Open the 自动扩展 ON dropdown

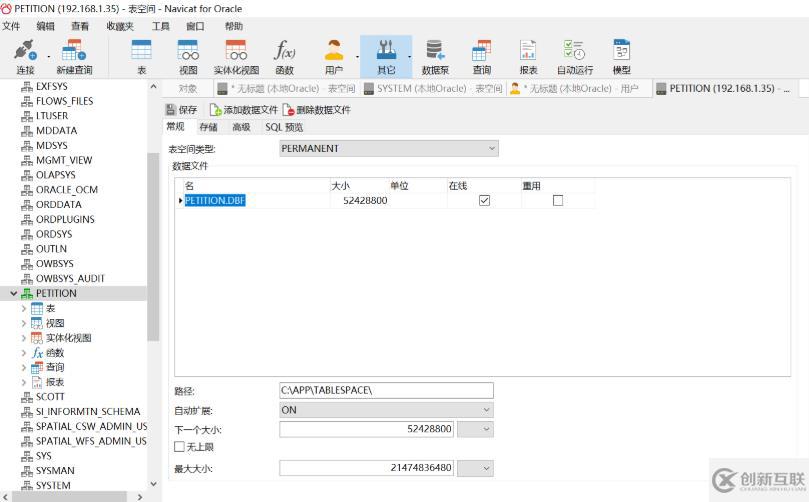386,410
